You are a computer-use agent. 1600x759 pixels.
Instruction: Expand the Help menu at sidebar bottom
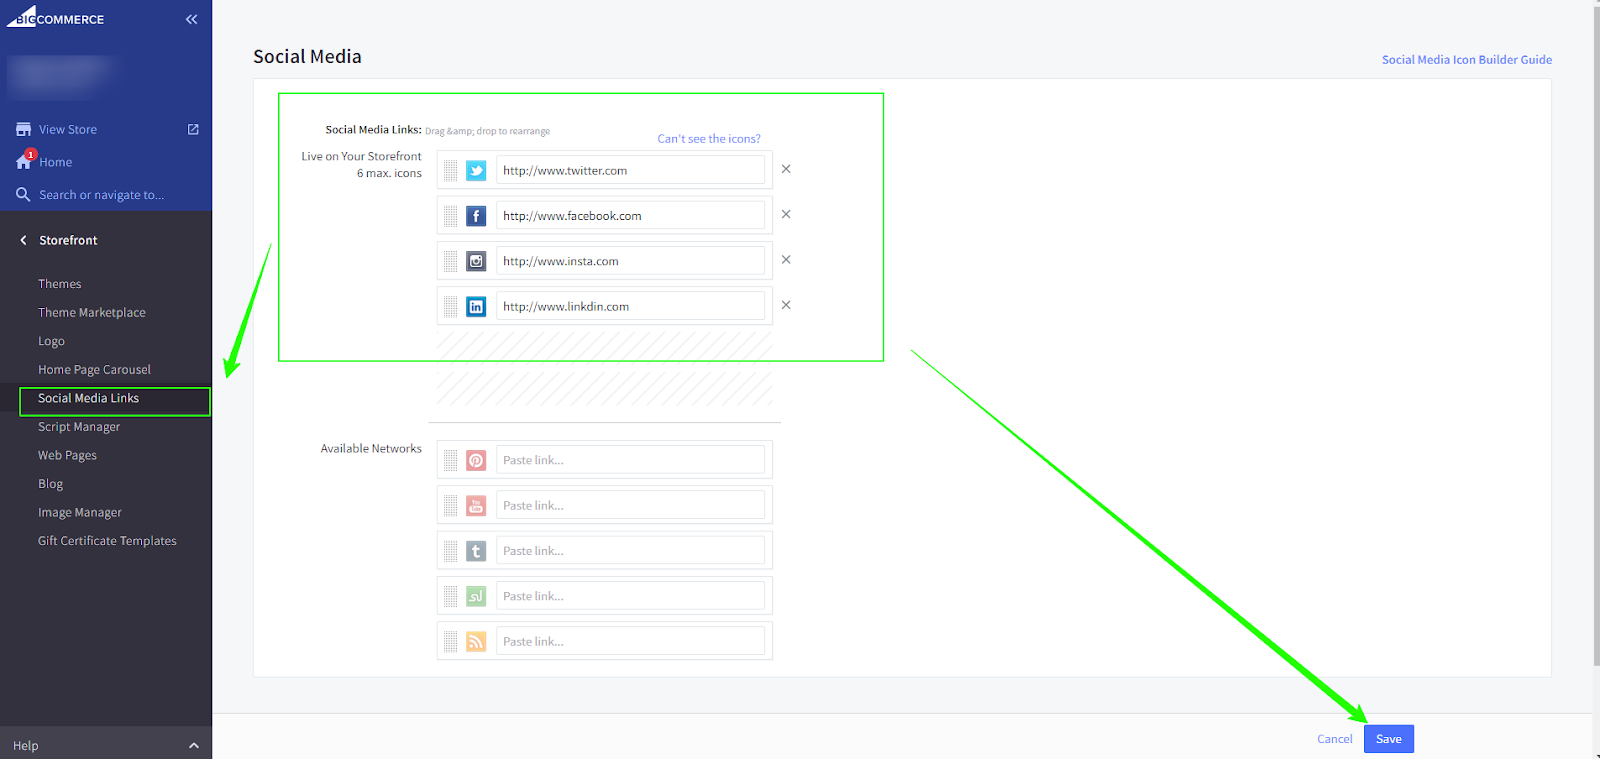point(193,746)
